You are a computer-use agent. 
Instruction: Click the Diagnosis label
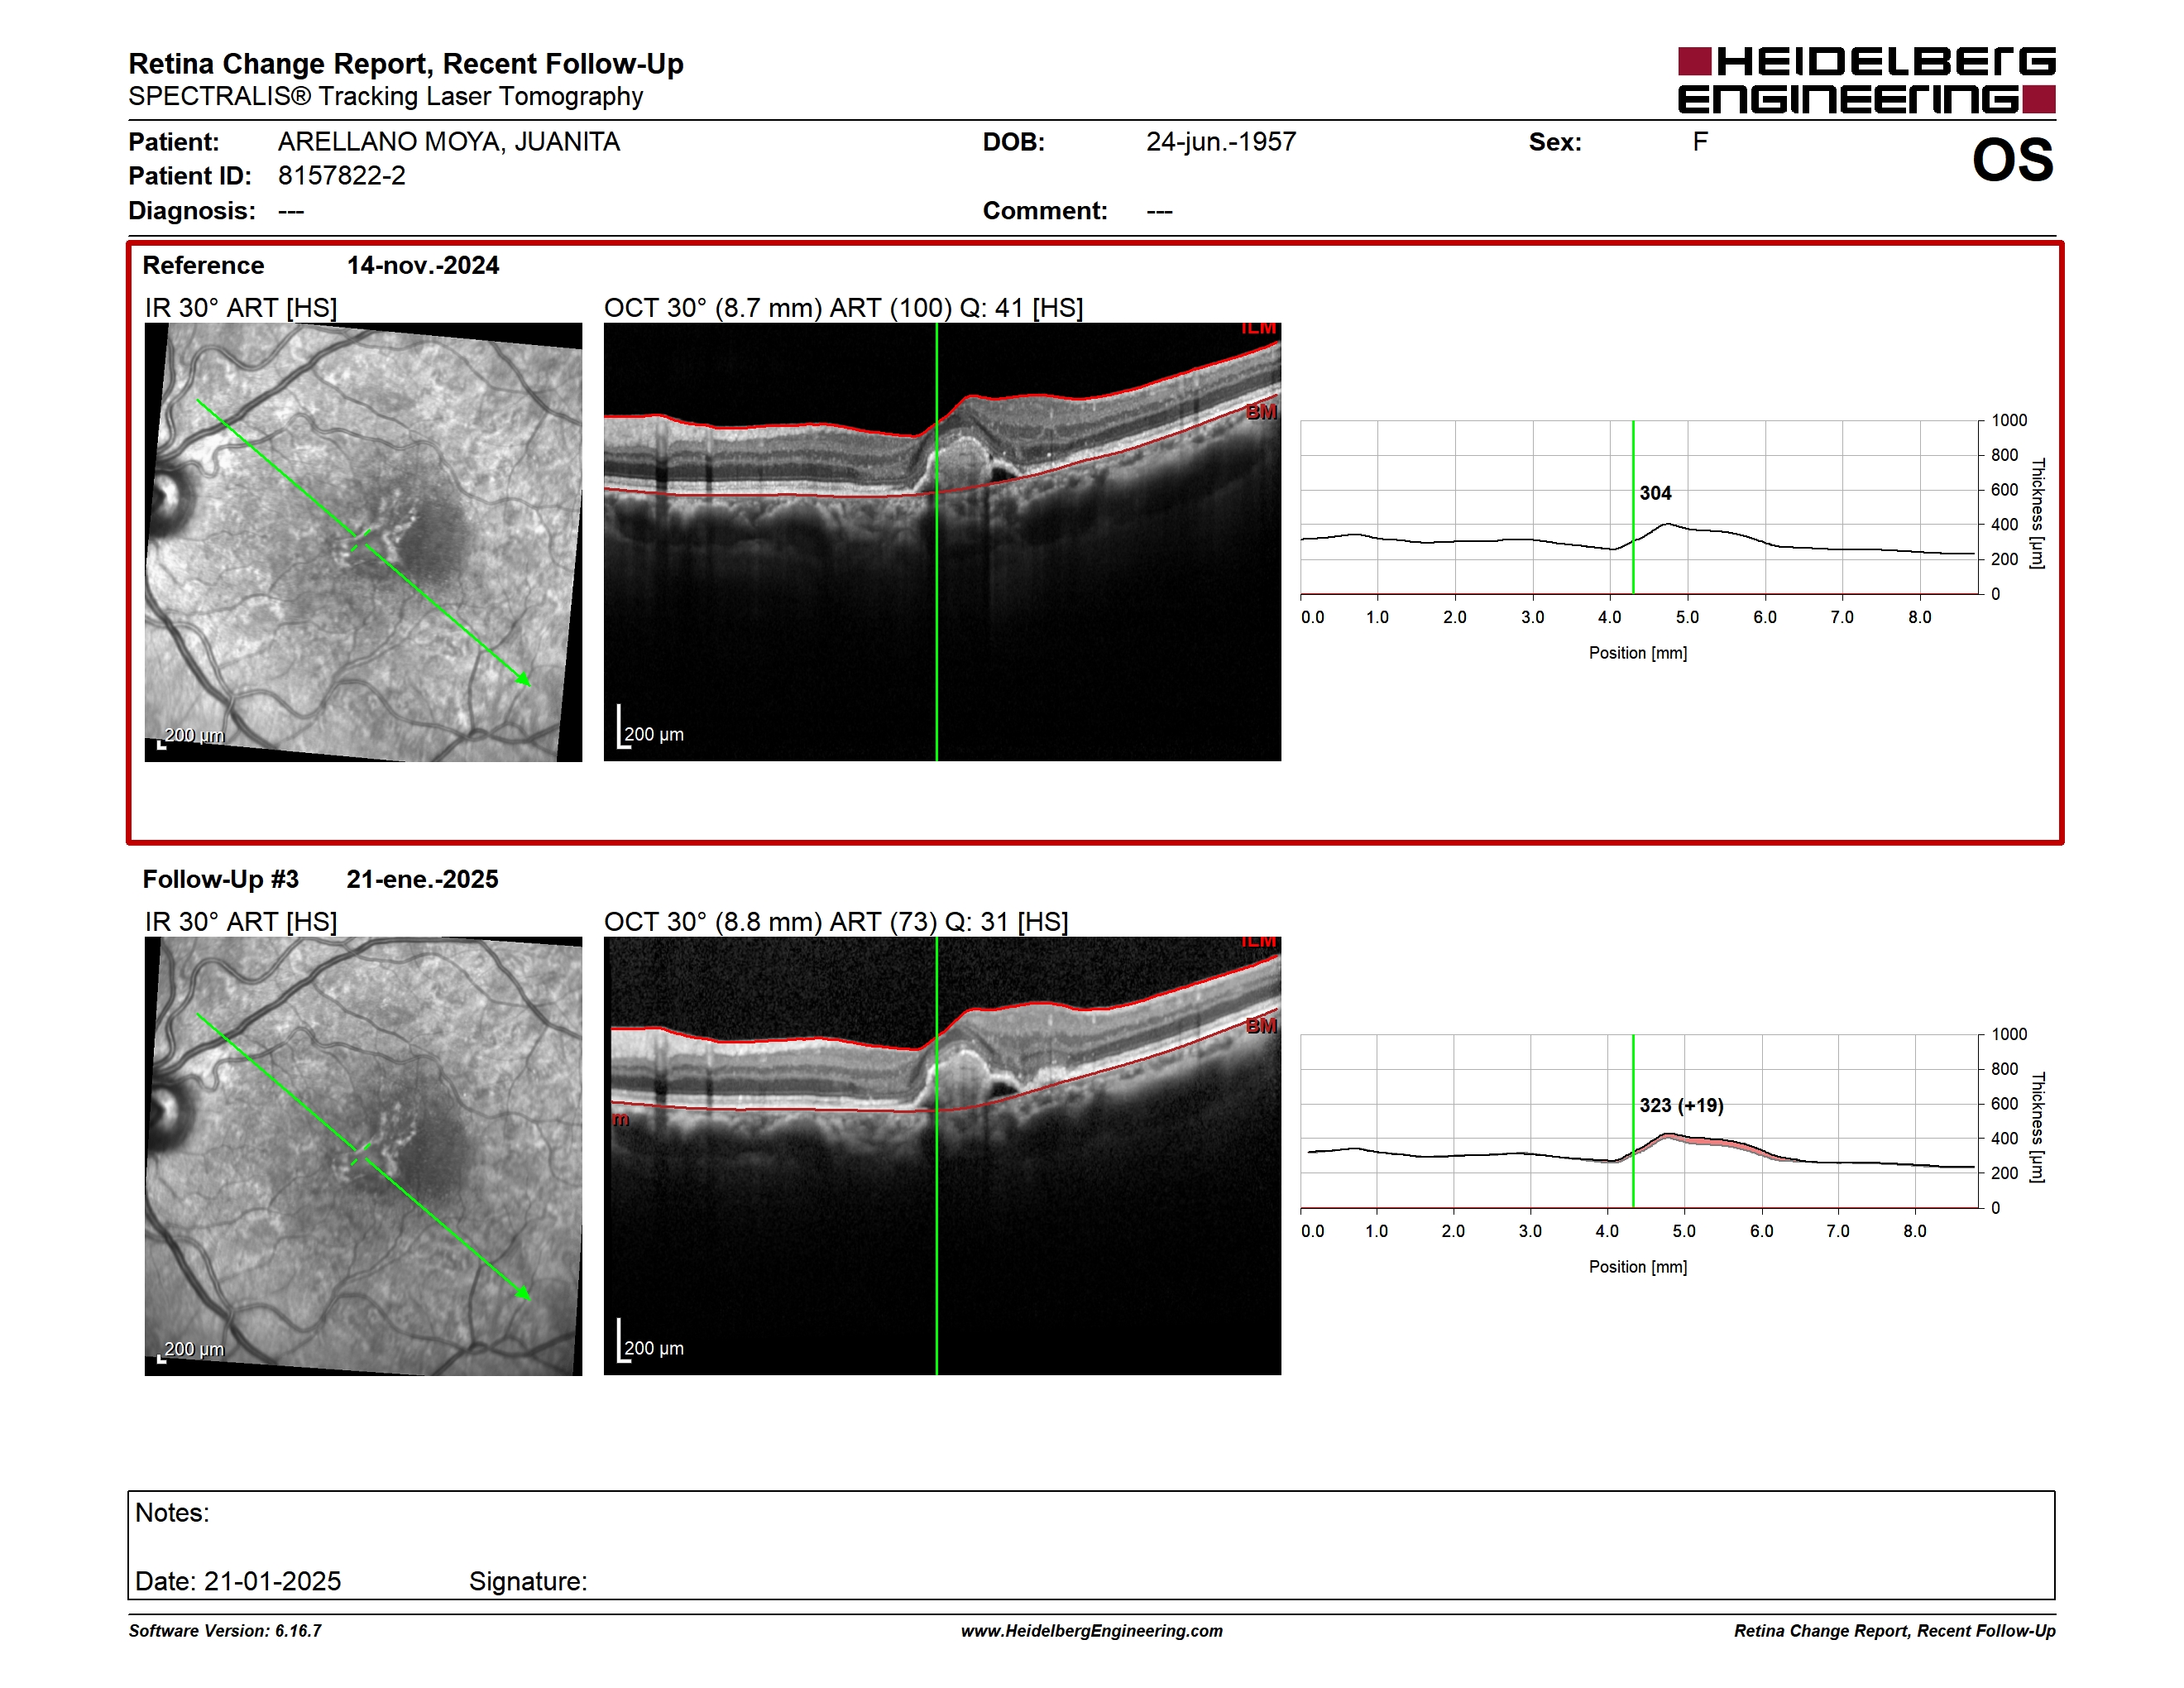coord(192,211)
